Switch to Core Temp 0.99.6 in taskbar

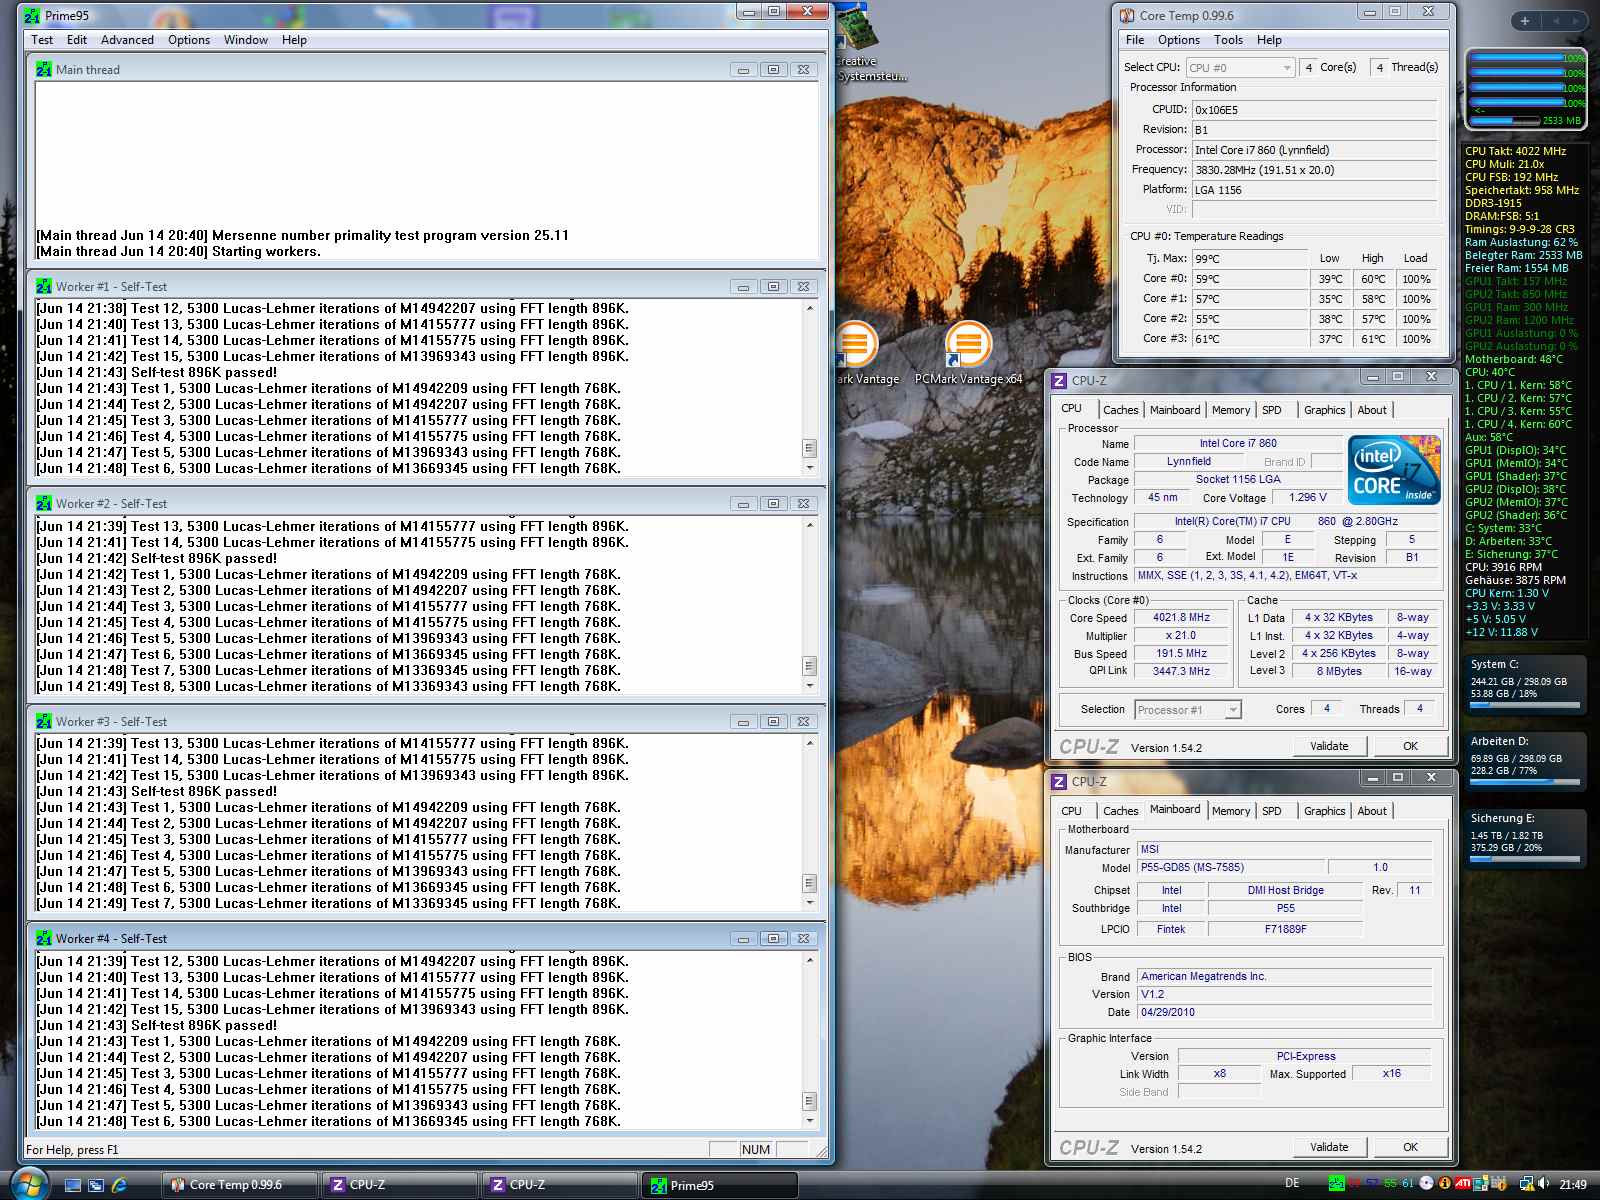click(x=239, y=1185)
